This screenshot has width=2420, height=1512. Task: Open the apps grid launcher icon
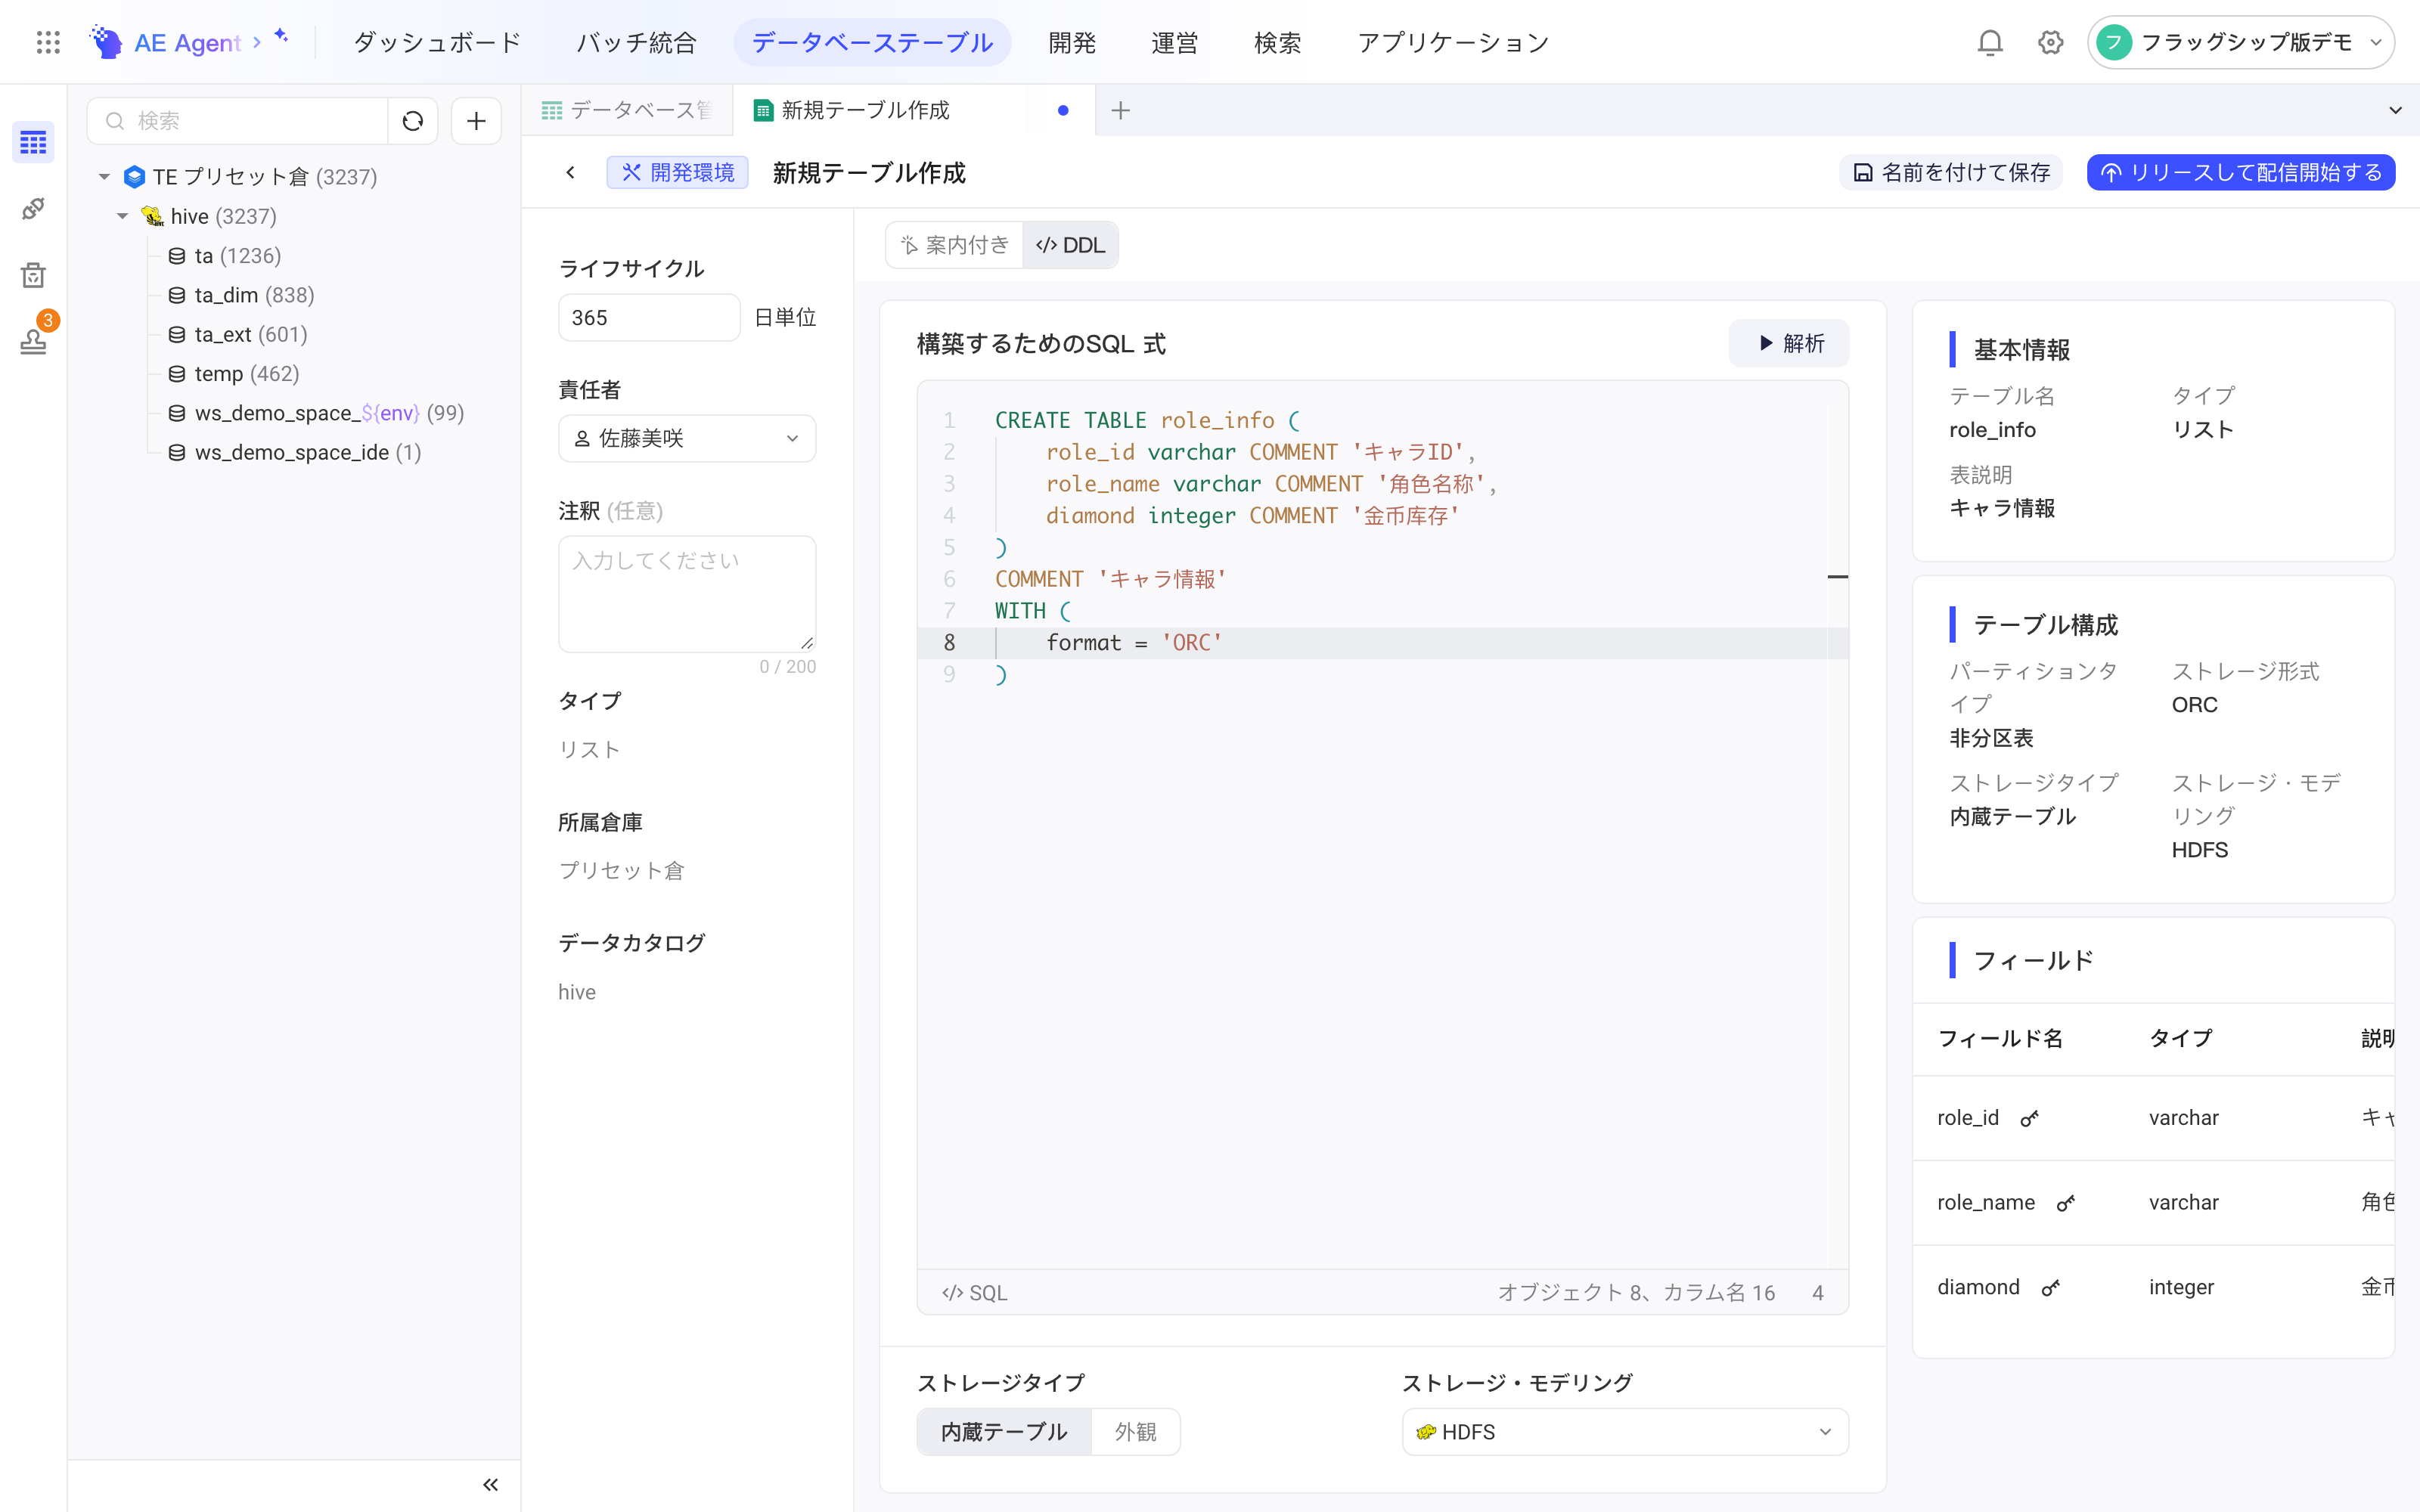[48, 42]
